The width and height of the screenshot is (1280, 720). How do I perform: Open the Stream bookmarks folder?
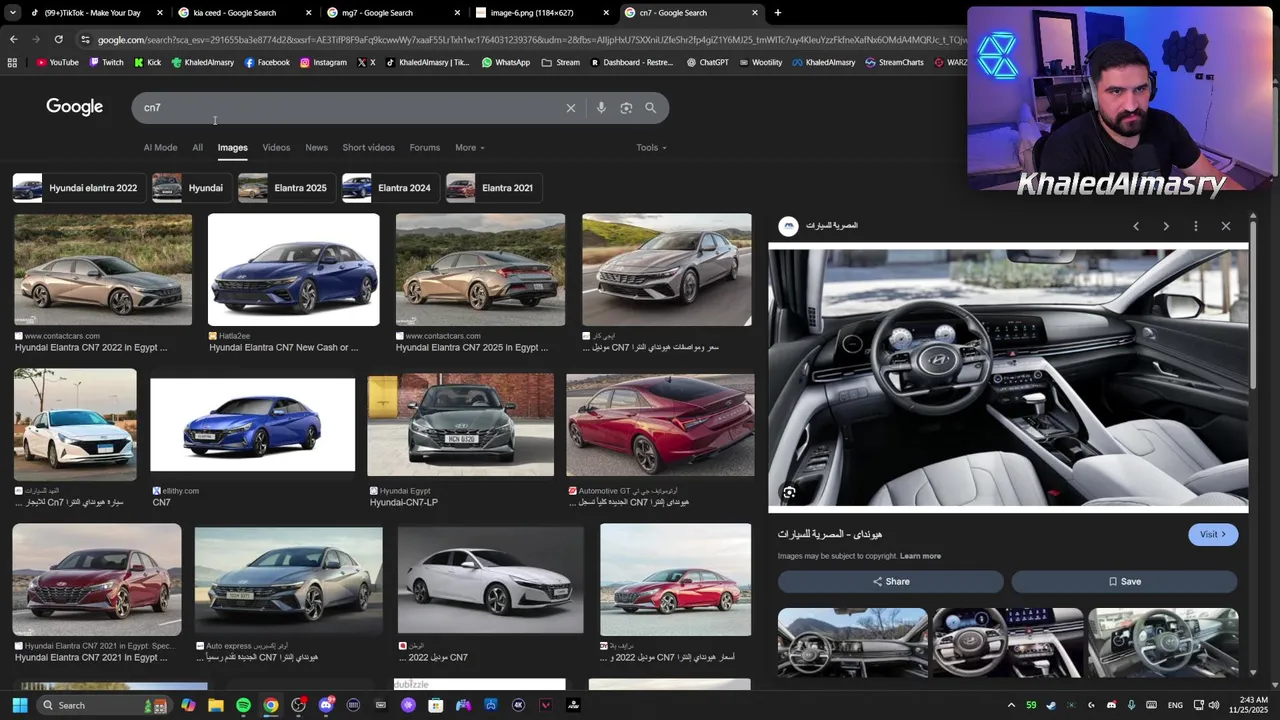pyautogui.click(x=561, y=62)
